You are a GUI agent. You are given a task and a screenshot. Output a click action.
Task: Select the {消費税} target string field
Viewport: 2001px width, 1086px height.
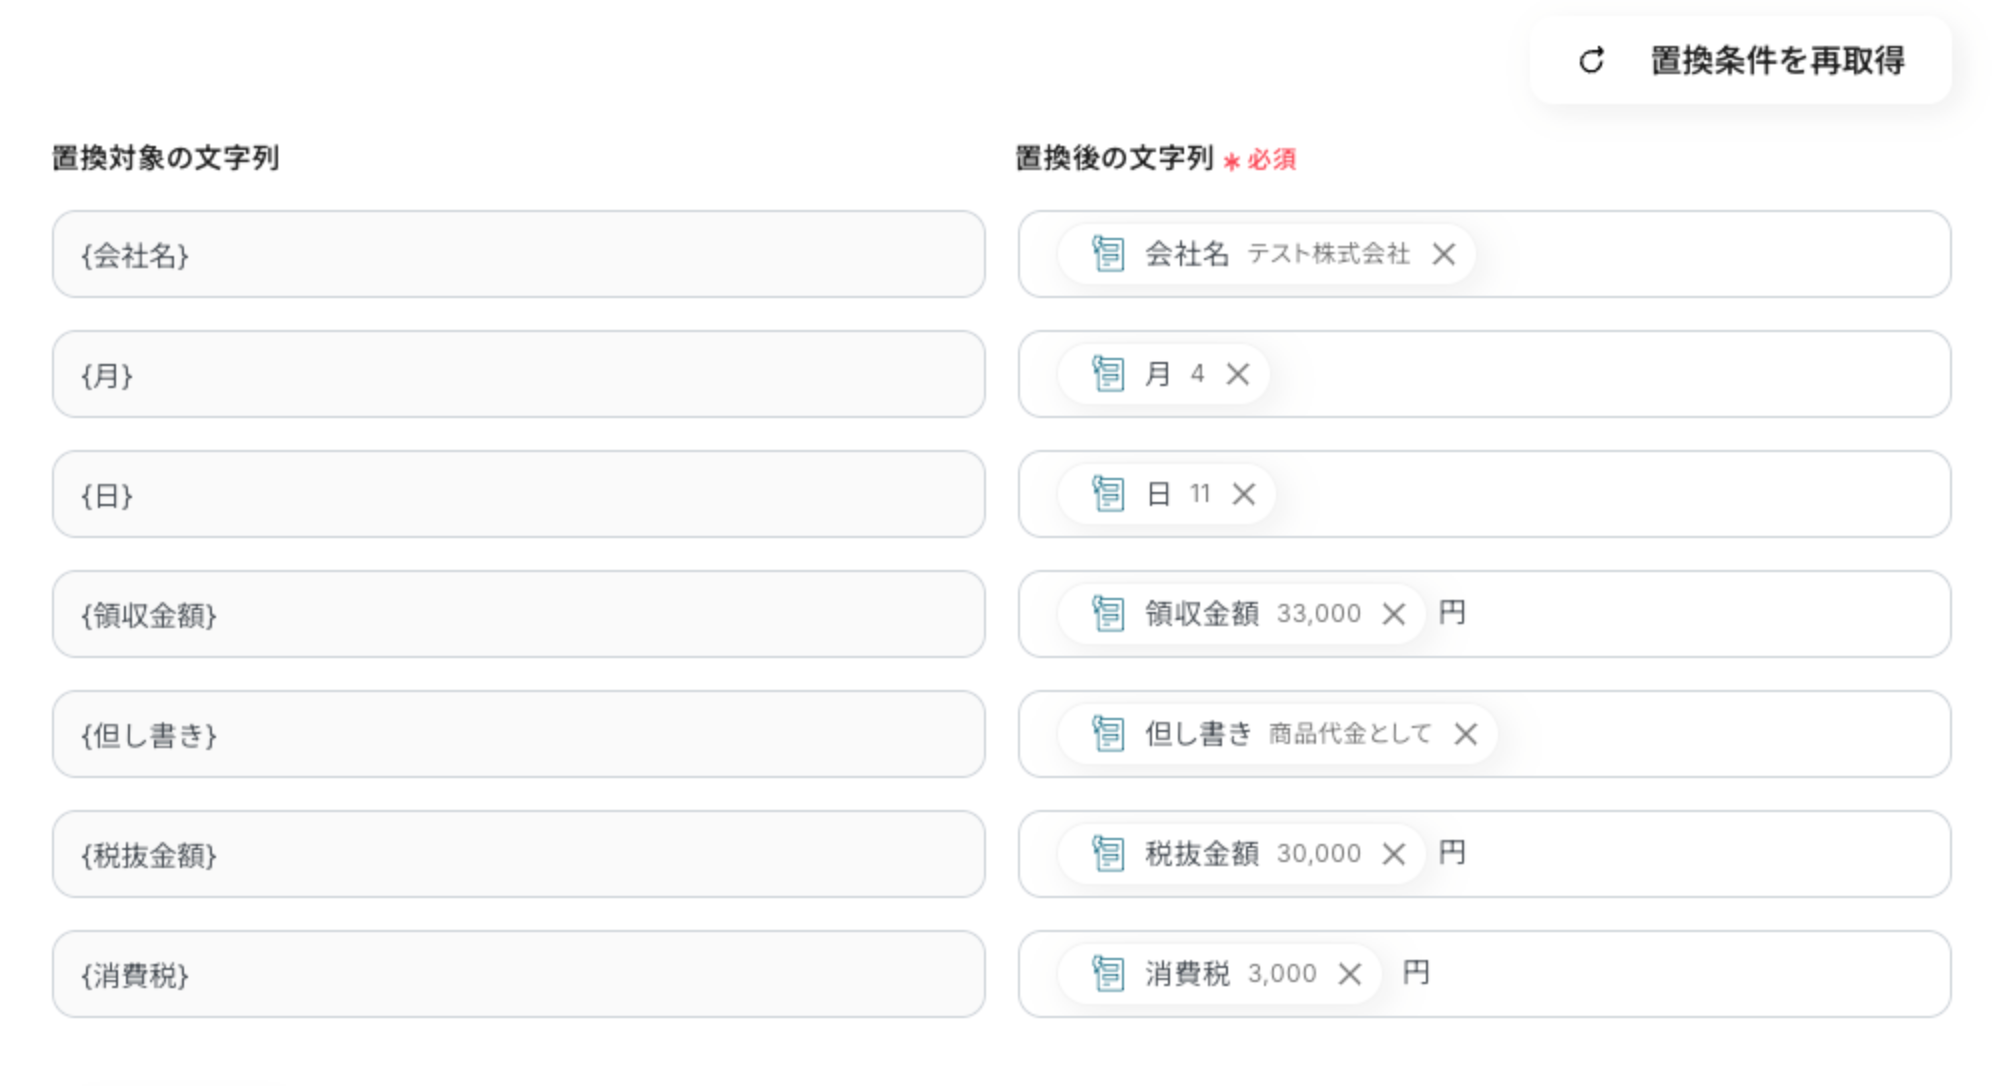click(518, 974)
